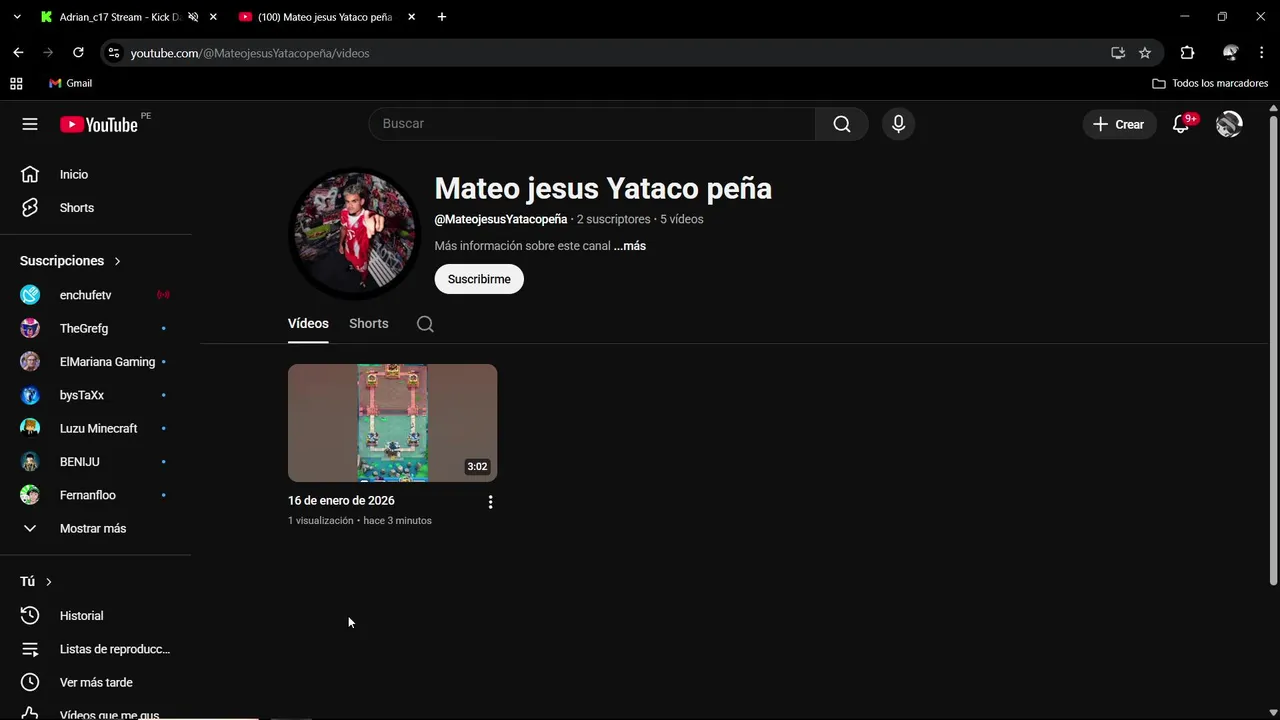This screenshot has width=1280, height=720.
Task: Expand channel description with ...más
Action: [630, 246]
